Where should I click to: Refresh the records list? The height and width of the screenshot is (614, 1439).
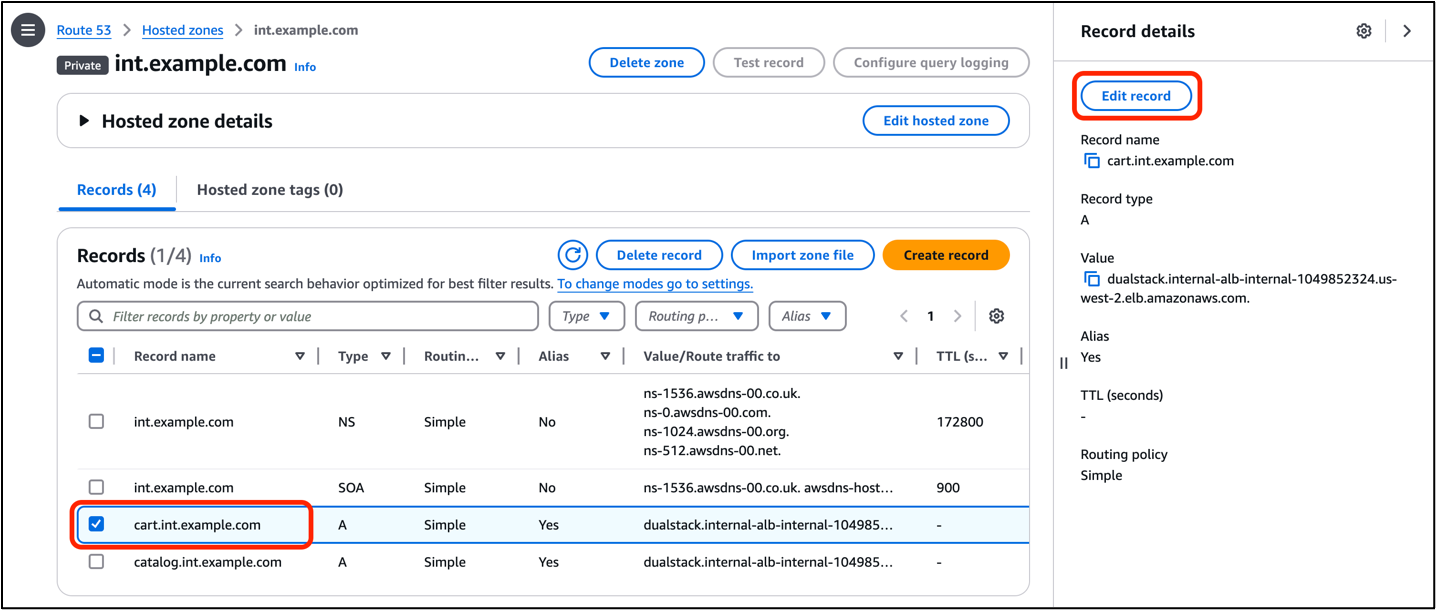coord(573,255)
